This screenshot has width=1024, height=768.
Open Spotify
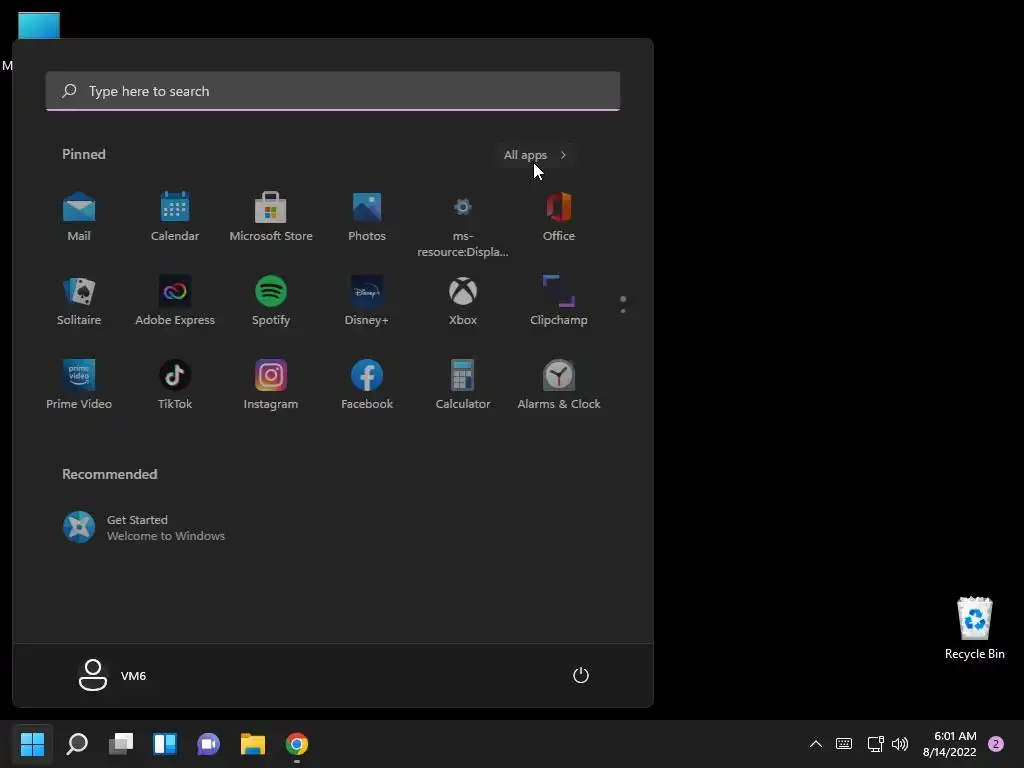[x=270, y=301]
